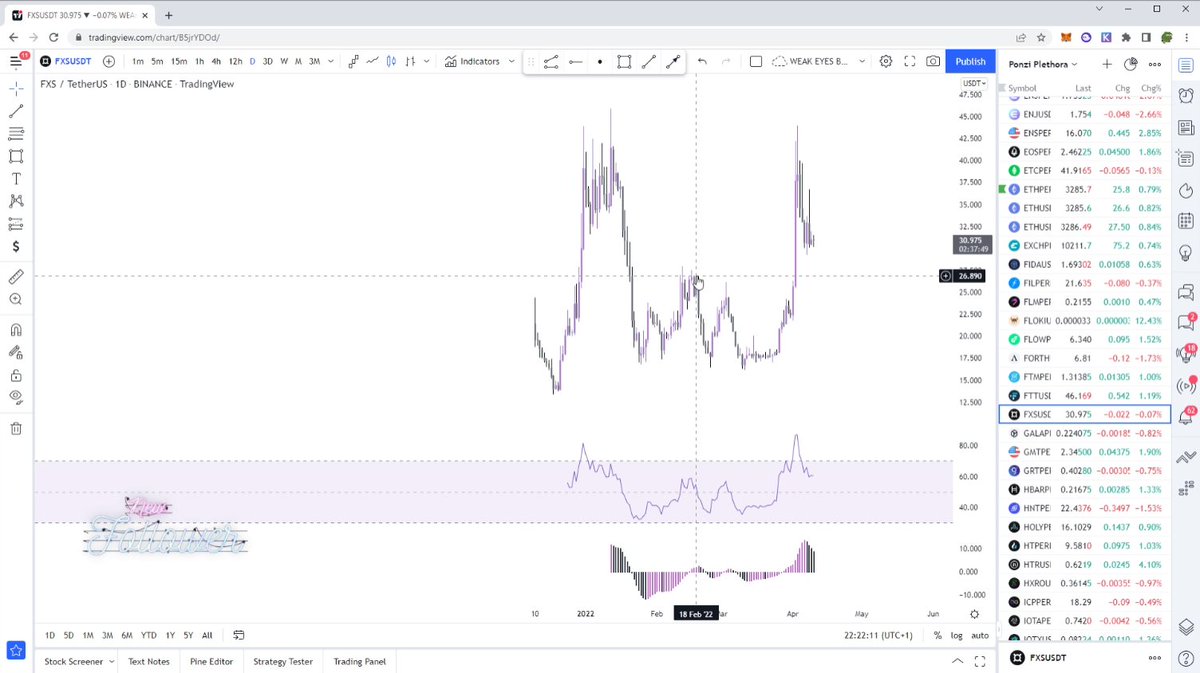Open the Indicators dialog
Viewport: 1200px width, 673px height.
pos(472,62)
